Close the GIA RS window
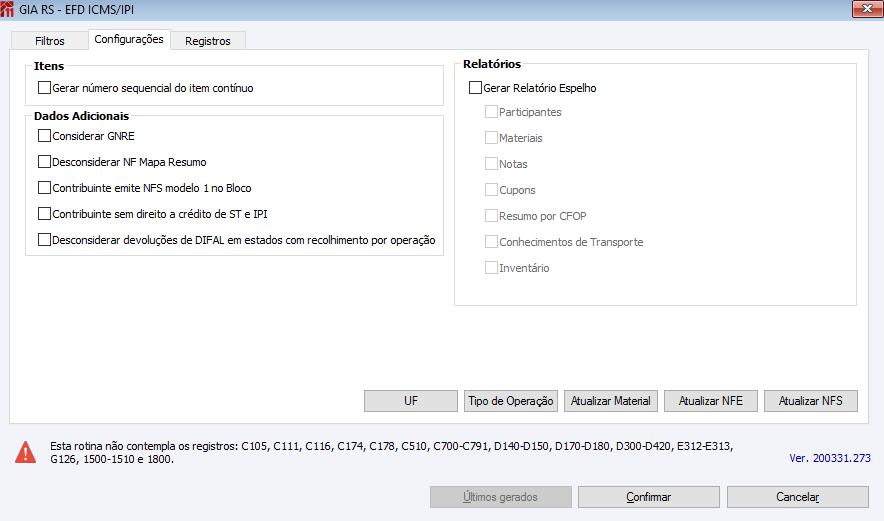The height and width of the screenshot is (521, 884). (865, 9)
